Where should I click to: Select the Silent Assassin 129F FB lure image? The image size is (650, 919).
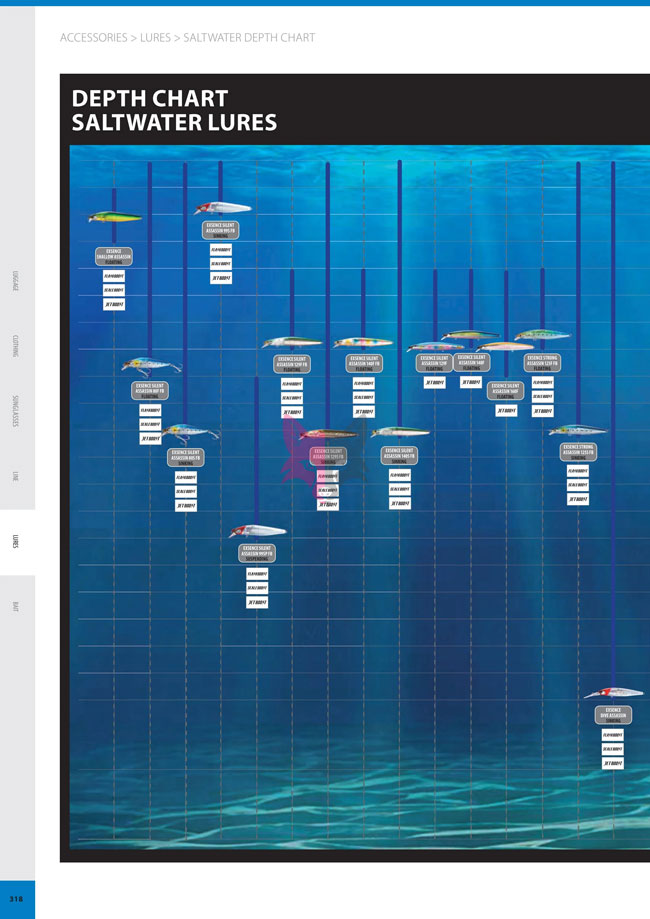[292, 343]
